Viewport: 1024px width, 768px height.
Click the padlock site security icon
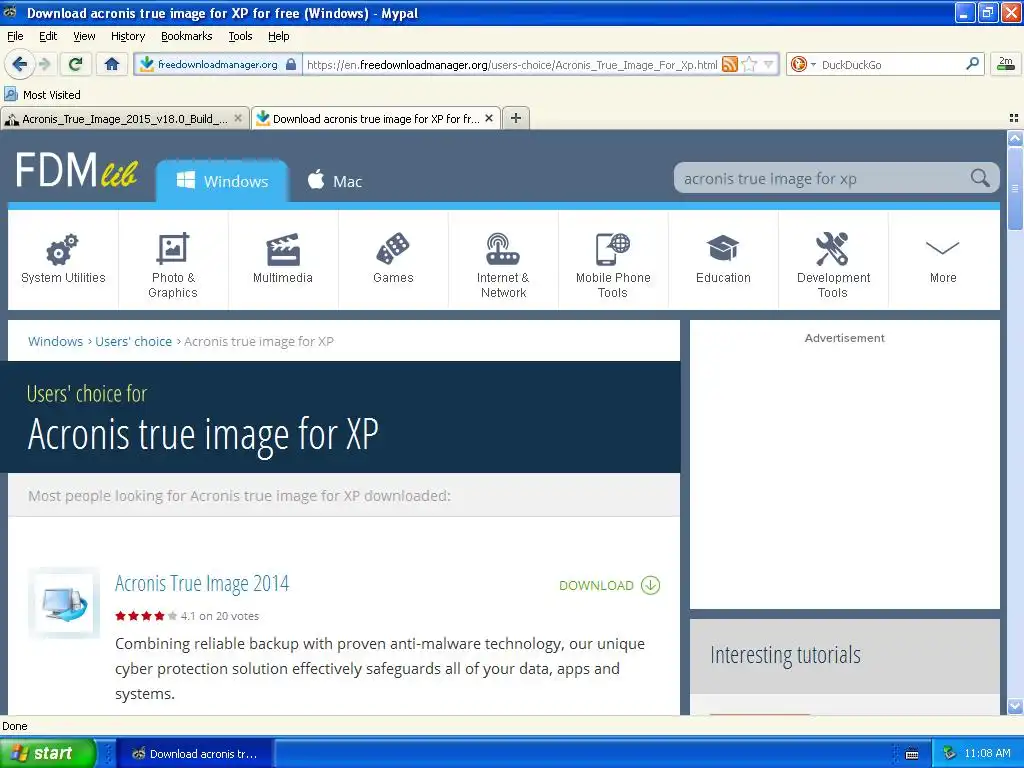point(291,64)
